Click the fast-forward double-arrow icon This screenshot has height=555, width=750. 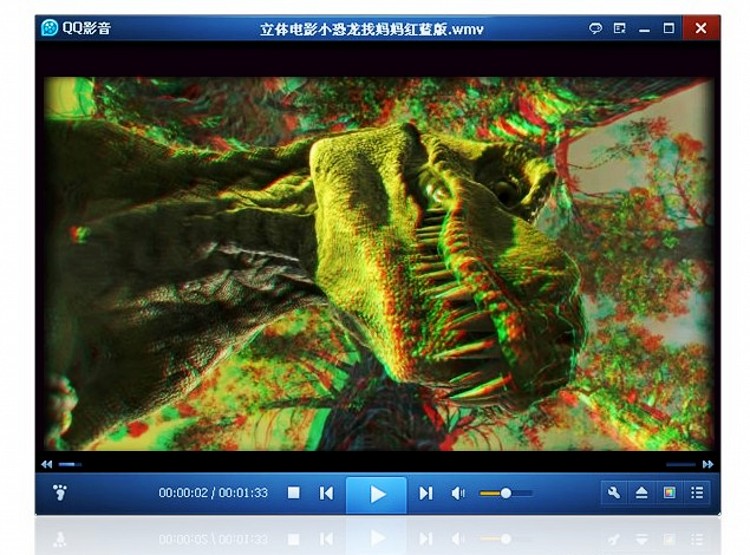(708, 464)
